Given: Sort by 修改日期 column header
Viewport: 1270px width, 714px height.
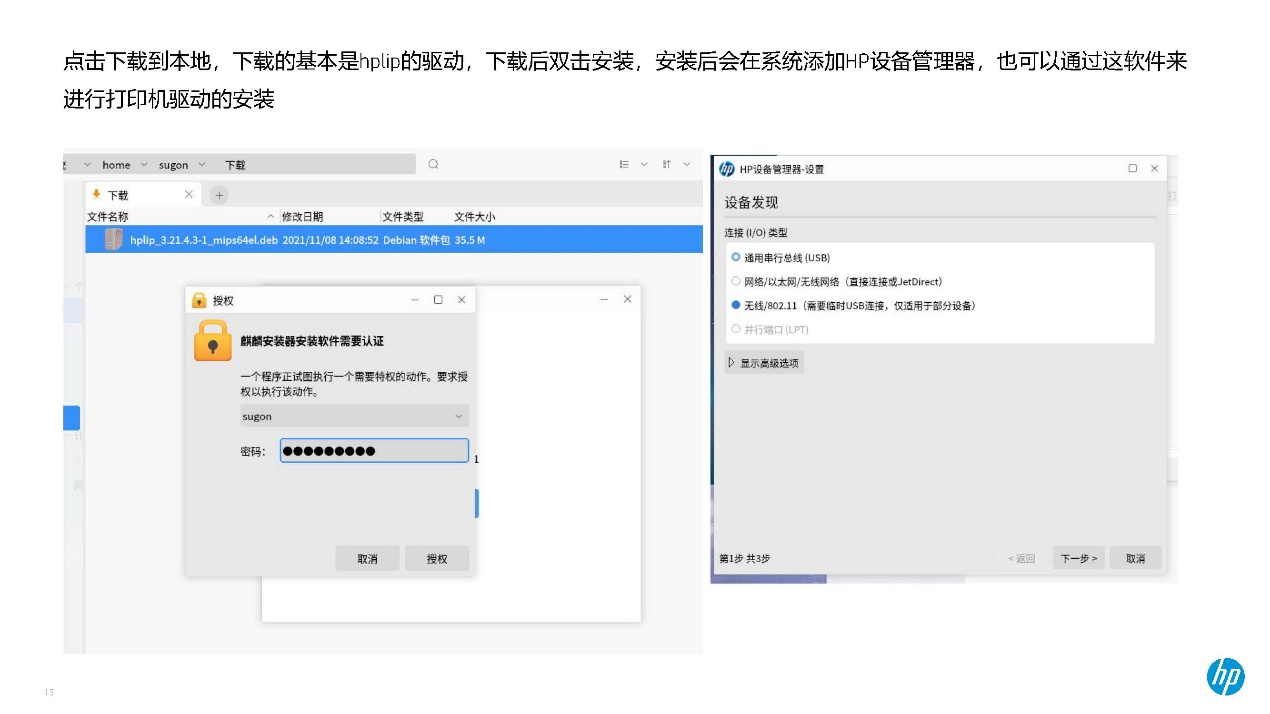Looking at the screenshot, I should pyautogui.click(x=302, y=216).
